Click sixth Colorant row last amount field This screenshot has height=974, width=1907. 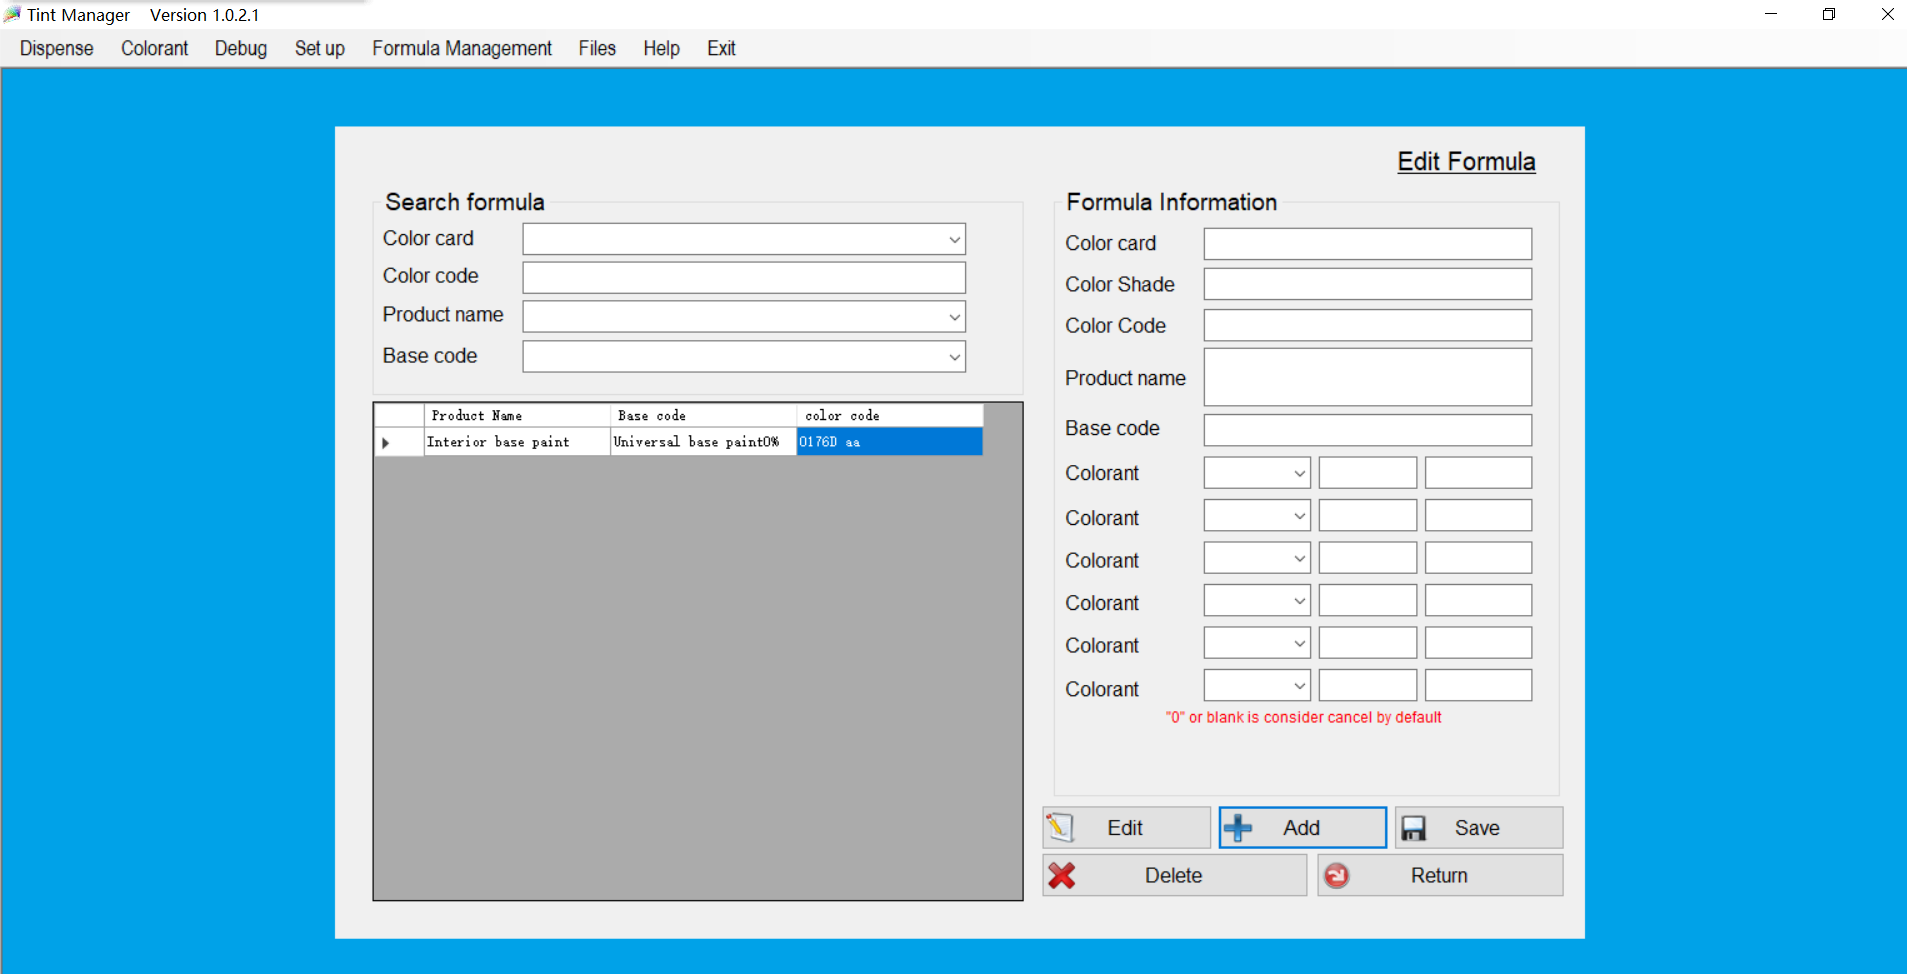coord(1478,686)
